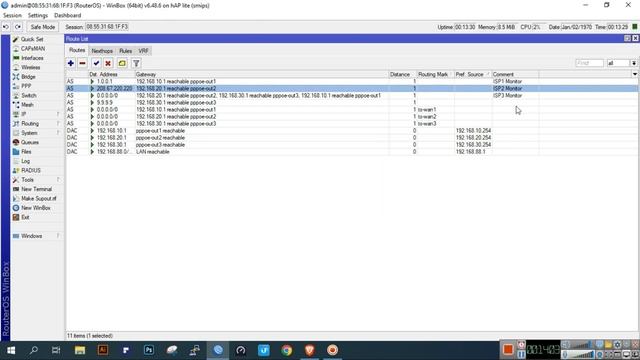Image resolution: width=640 pixels, height=360 pixels.
Task: Click Exit in sidebar
Action: pos(25,218)
